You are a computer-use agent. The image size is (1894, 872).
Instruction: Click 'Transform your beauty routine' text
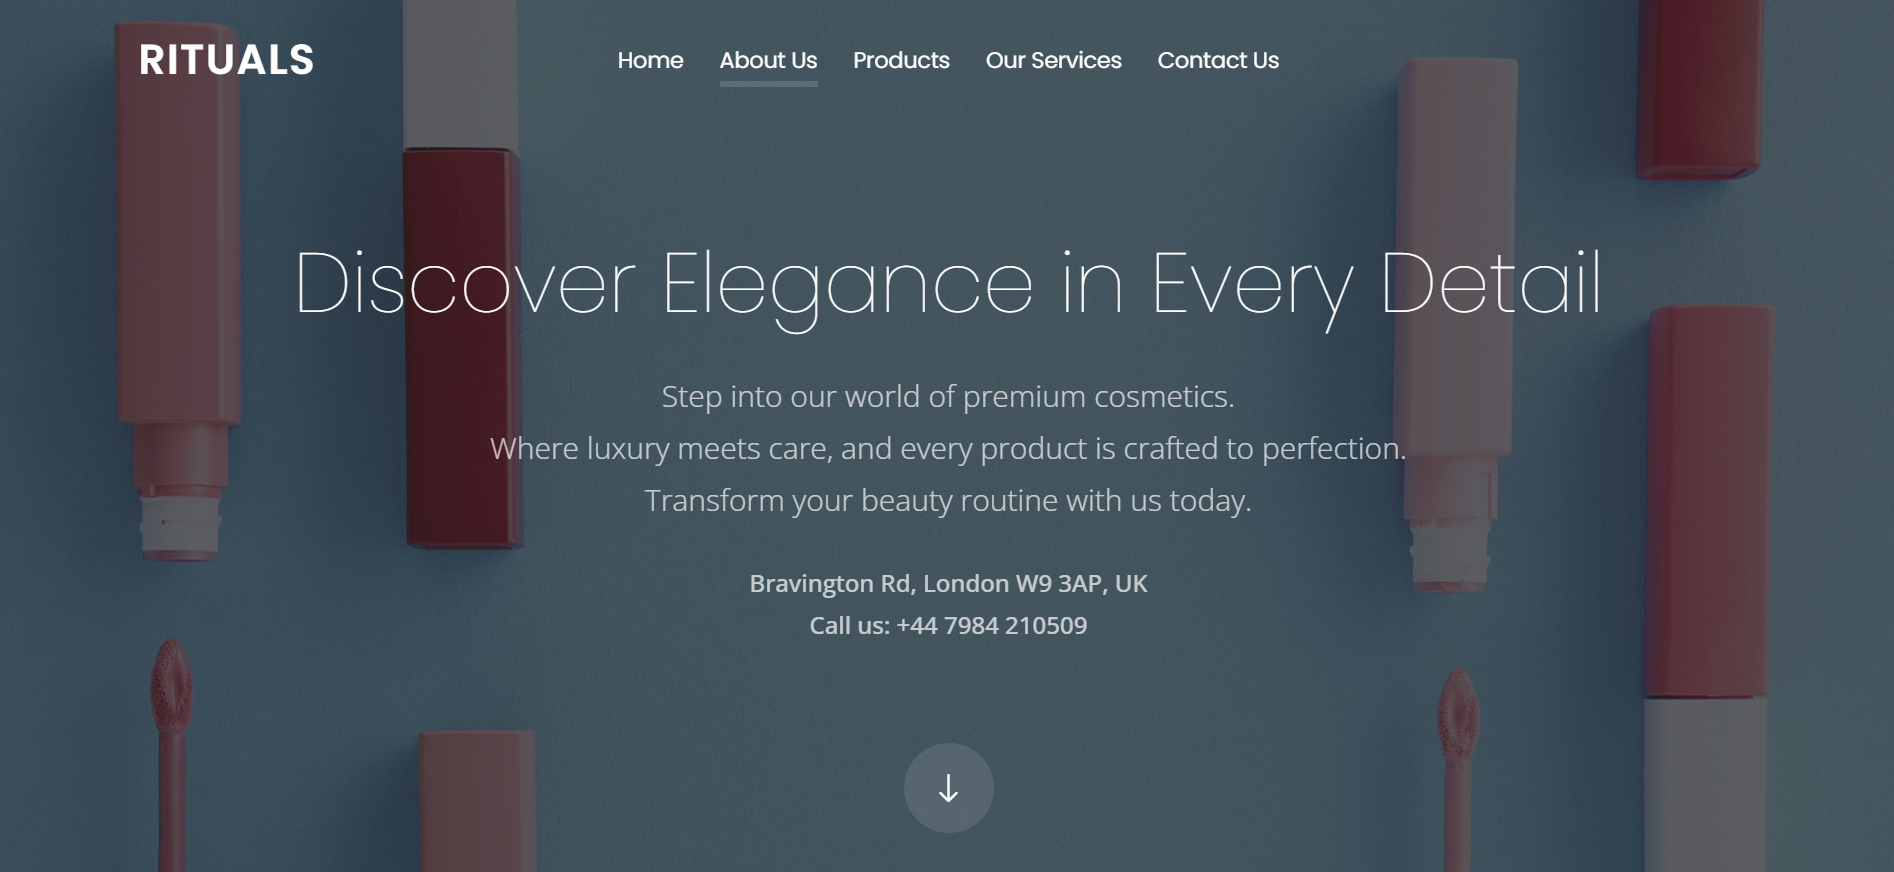point(948,501)
